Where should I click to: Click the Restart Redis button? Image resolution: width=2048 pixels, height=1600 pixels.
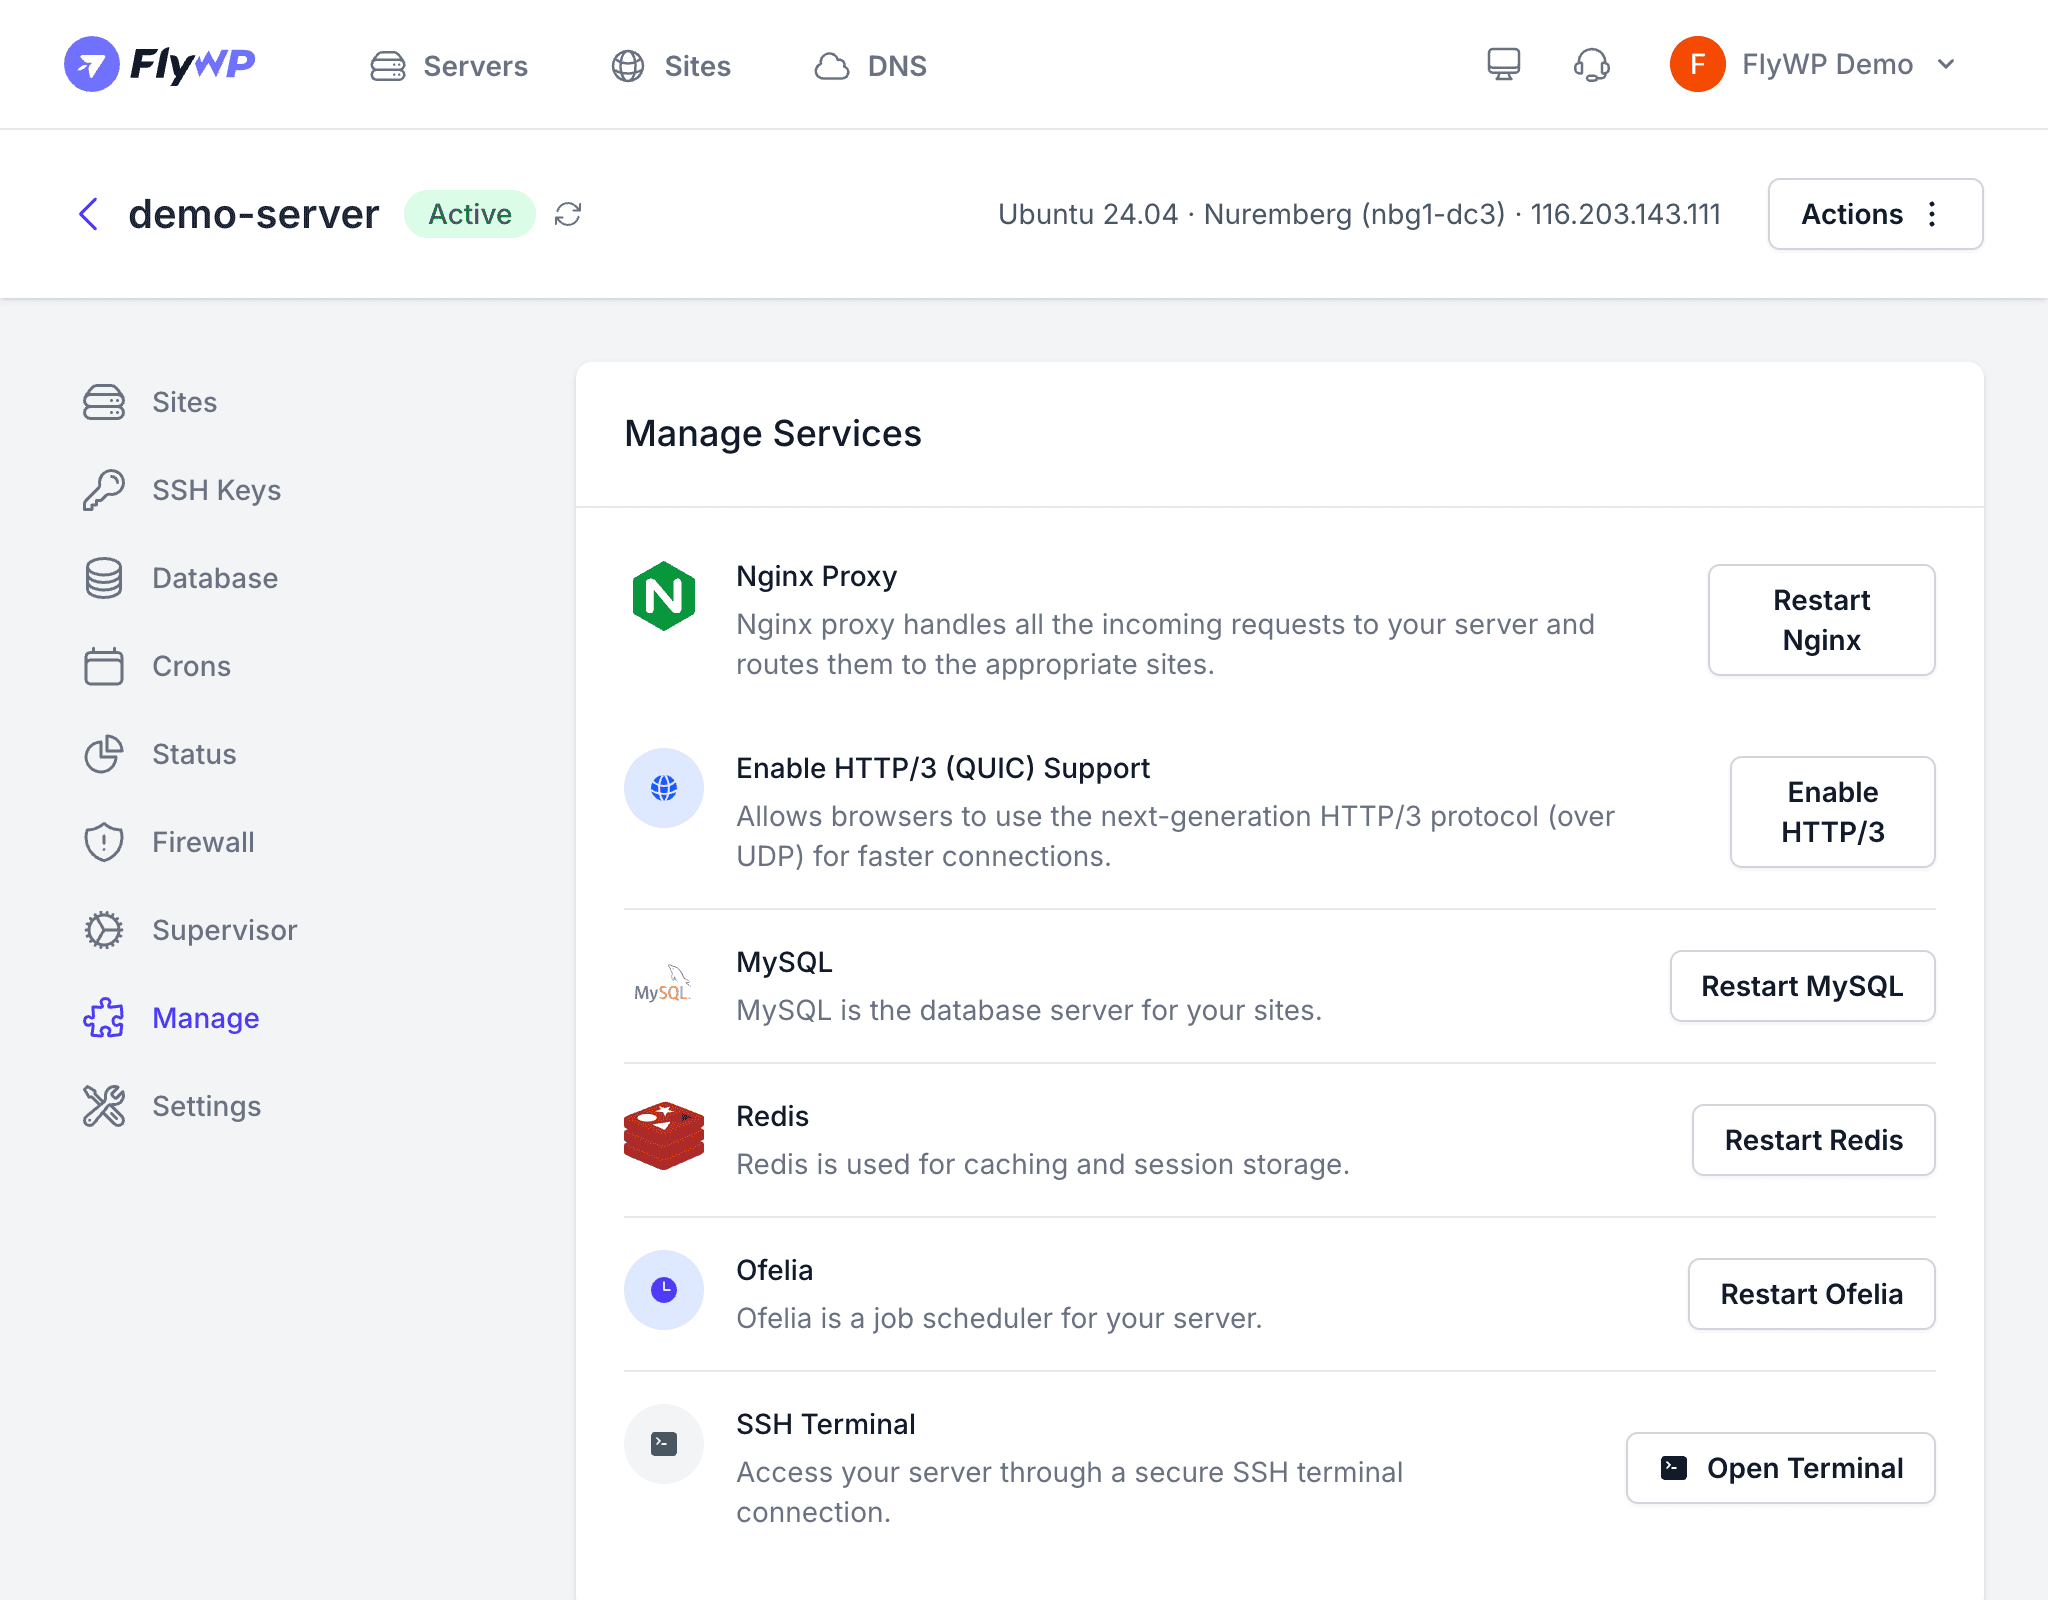(1814, 1140)
